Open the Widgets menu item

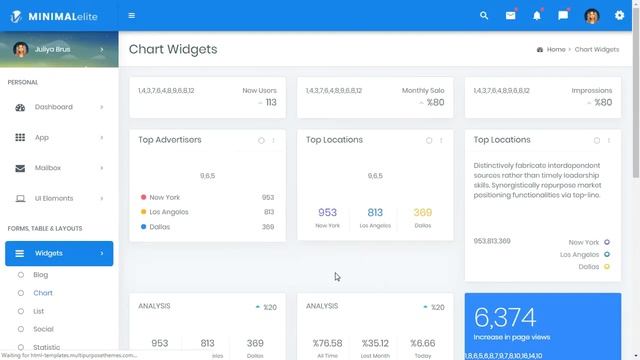[x=59, y=253]
